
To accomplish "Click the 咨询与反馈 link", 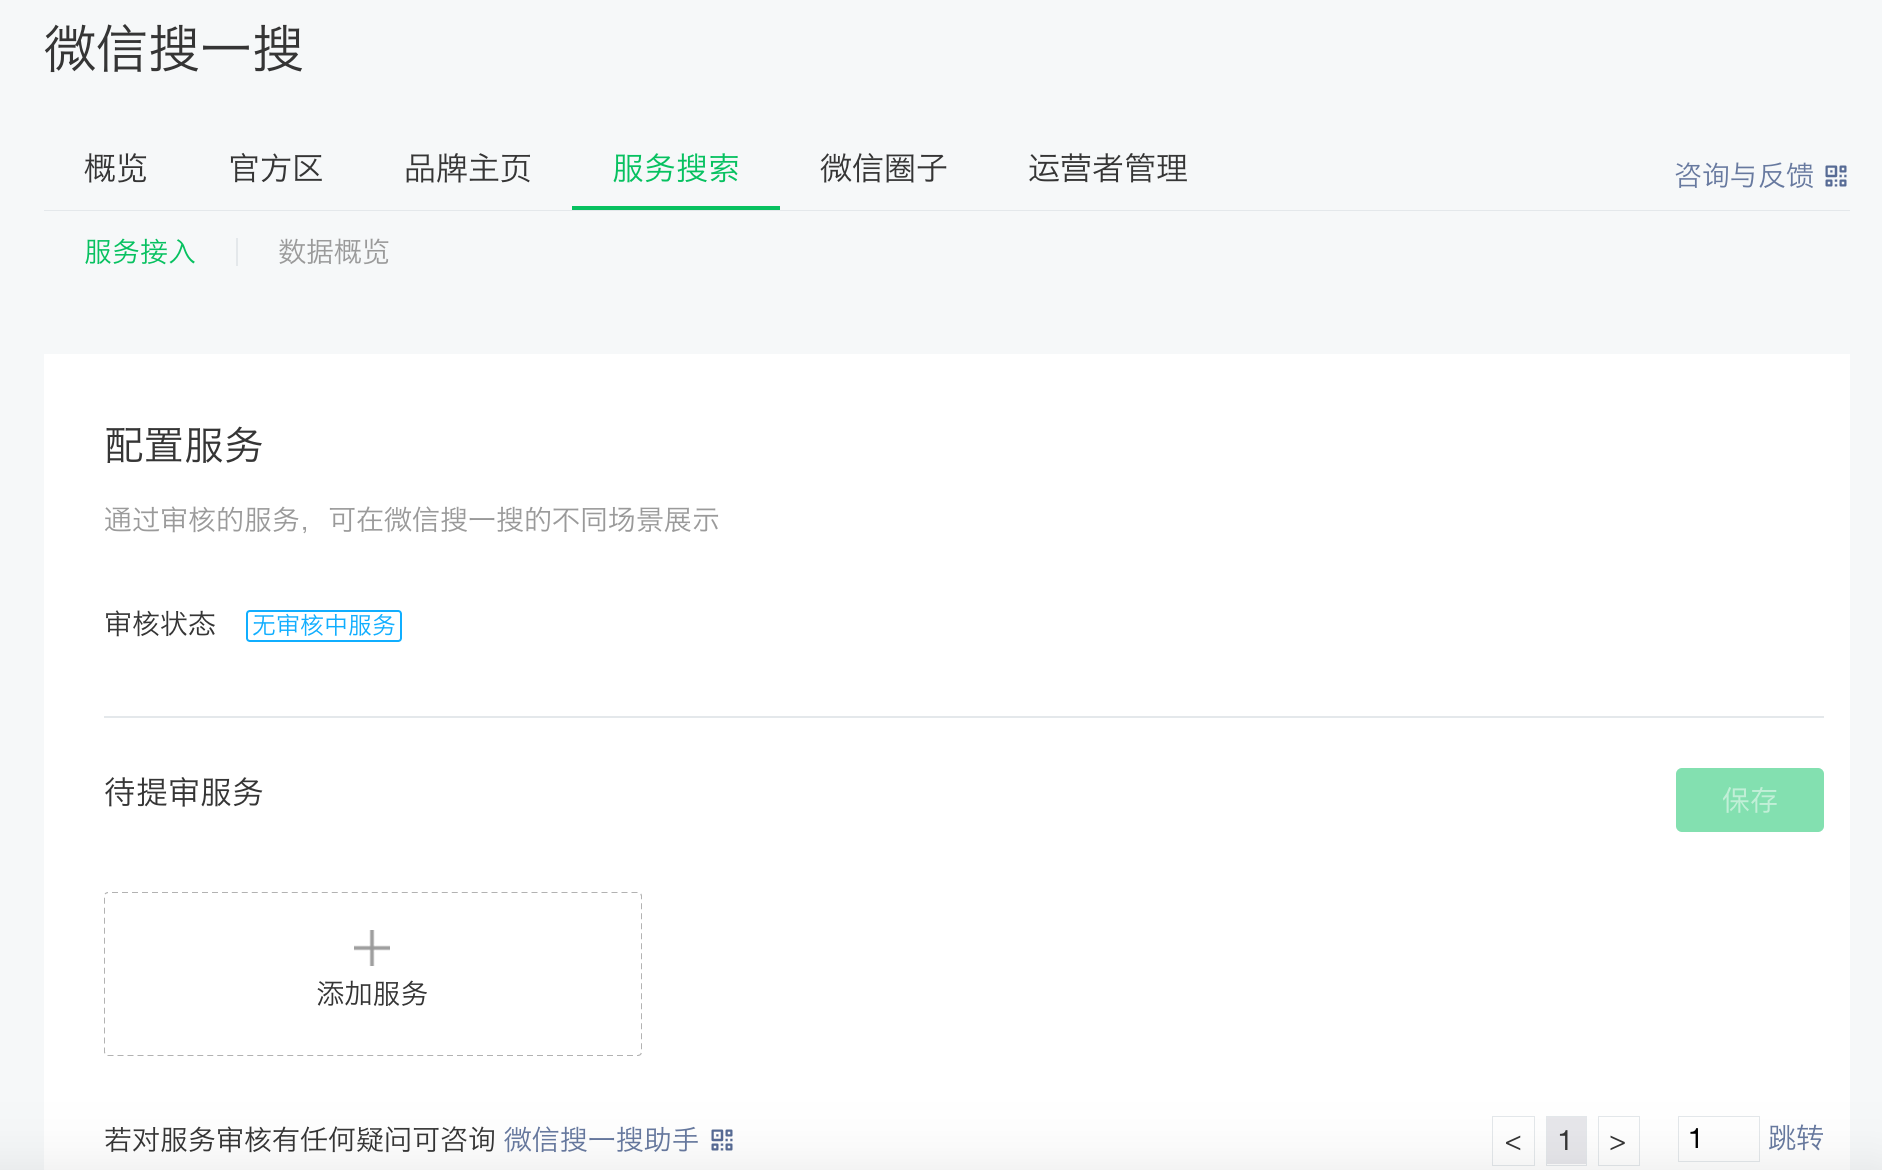I will 1744,176.
